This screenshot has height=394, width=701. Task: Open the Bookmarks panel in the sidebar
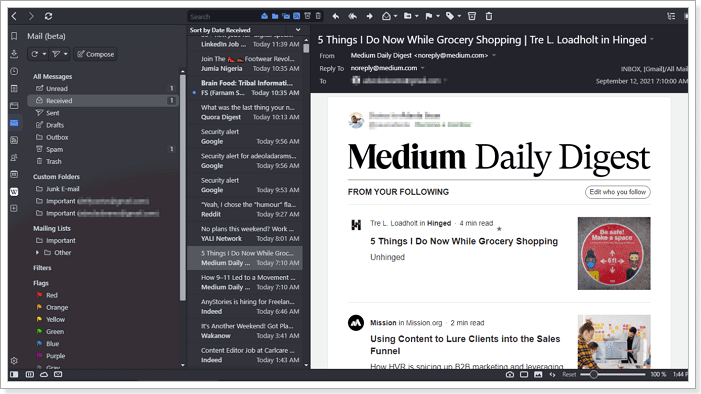click(x=14, y=36)
